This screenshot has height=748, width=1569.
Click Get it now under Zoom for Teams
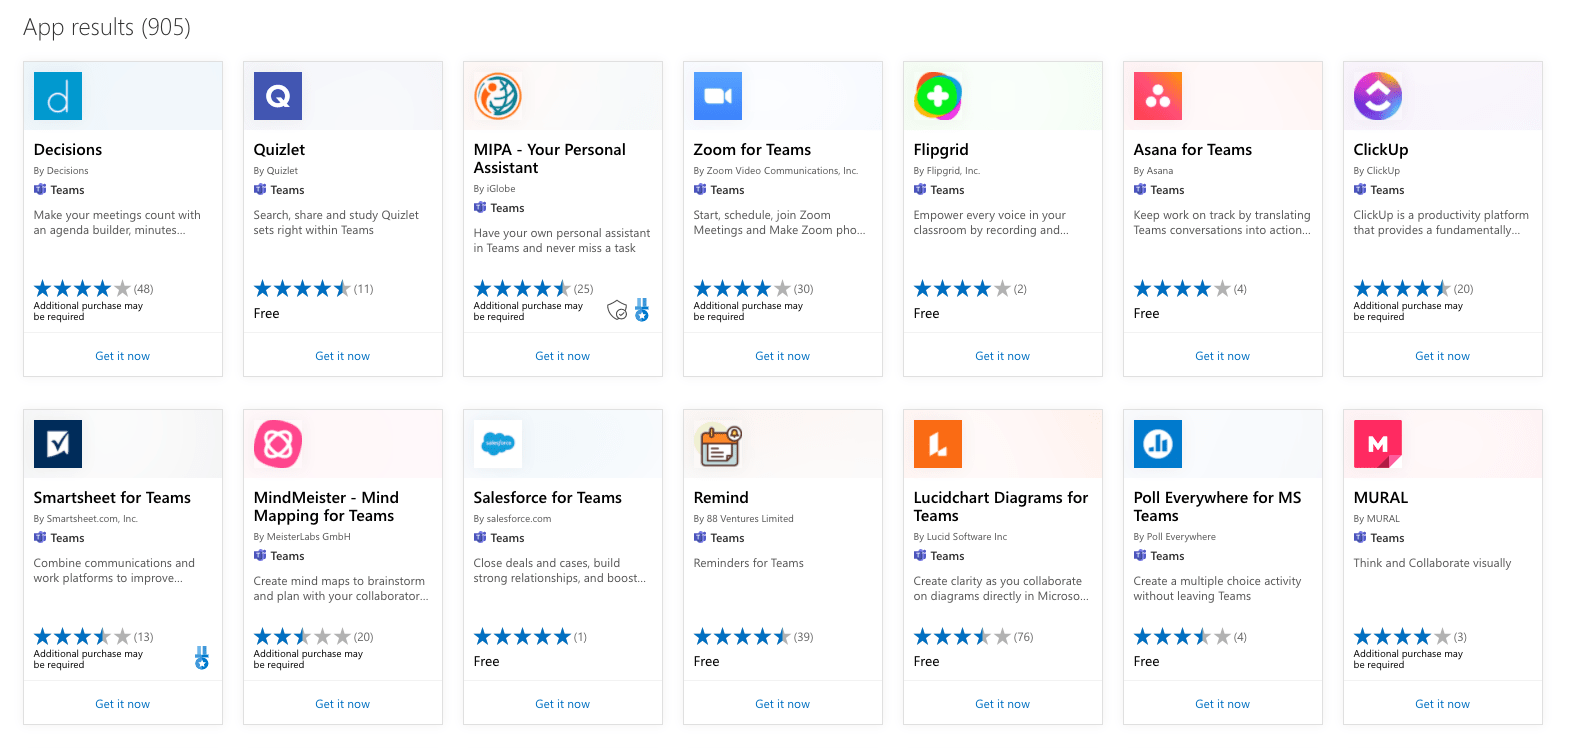[x=782, y=355]
